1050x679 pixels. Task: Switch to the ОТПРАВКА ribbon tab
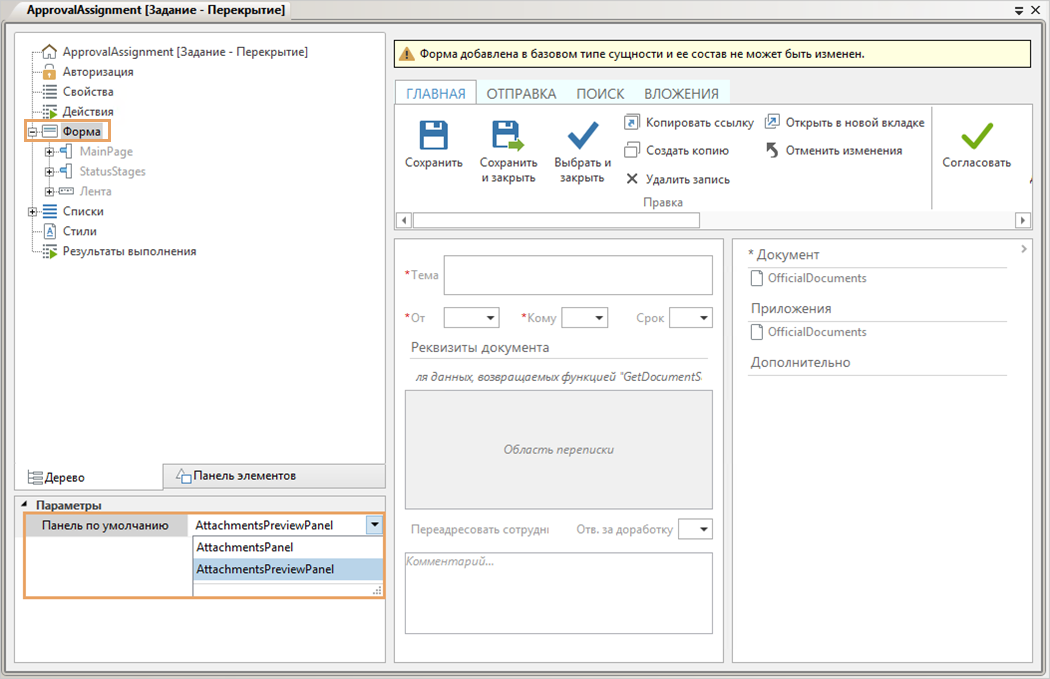[x=521, y=94]
